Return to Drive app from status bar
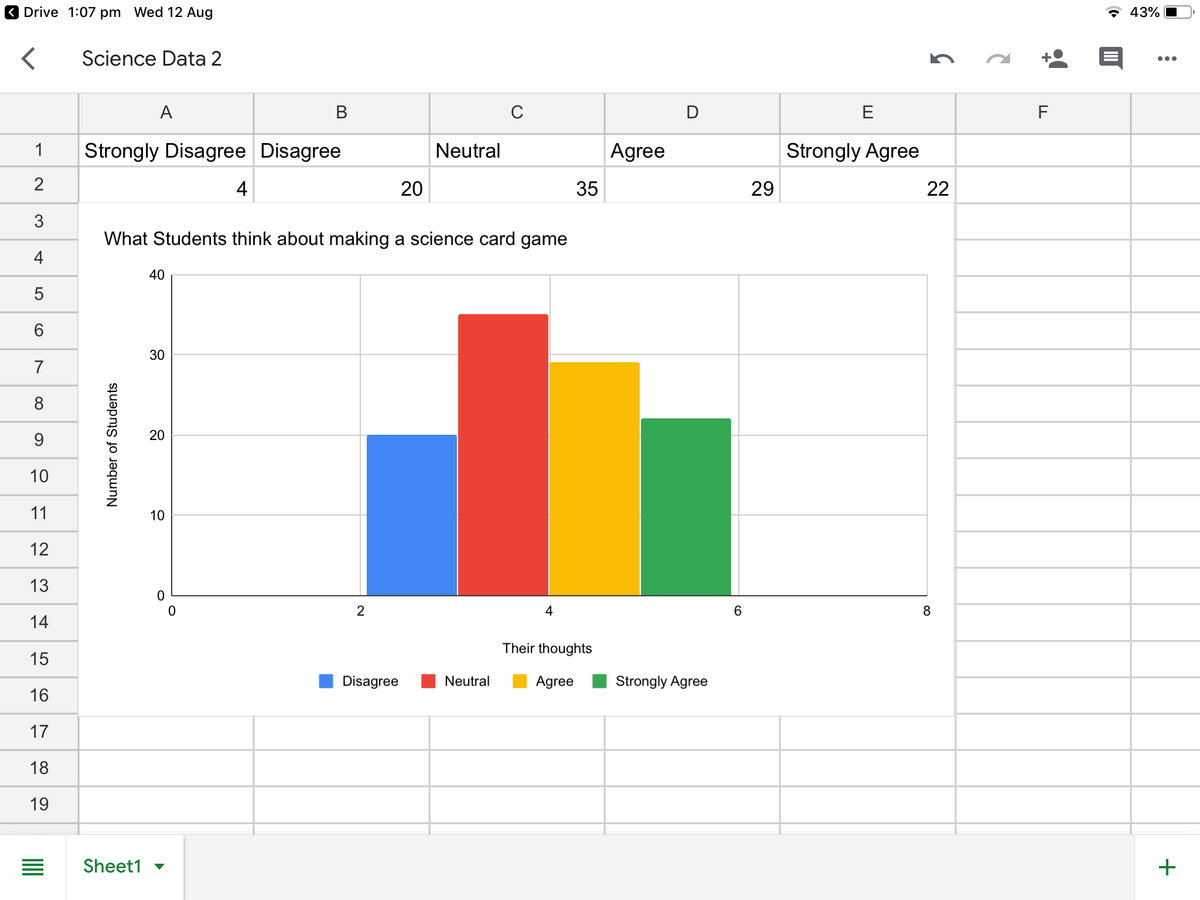The height and width of the screenshot is (900, 1200). coord(32,12)
